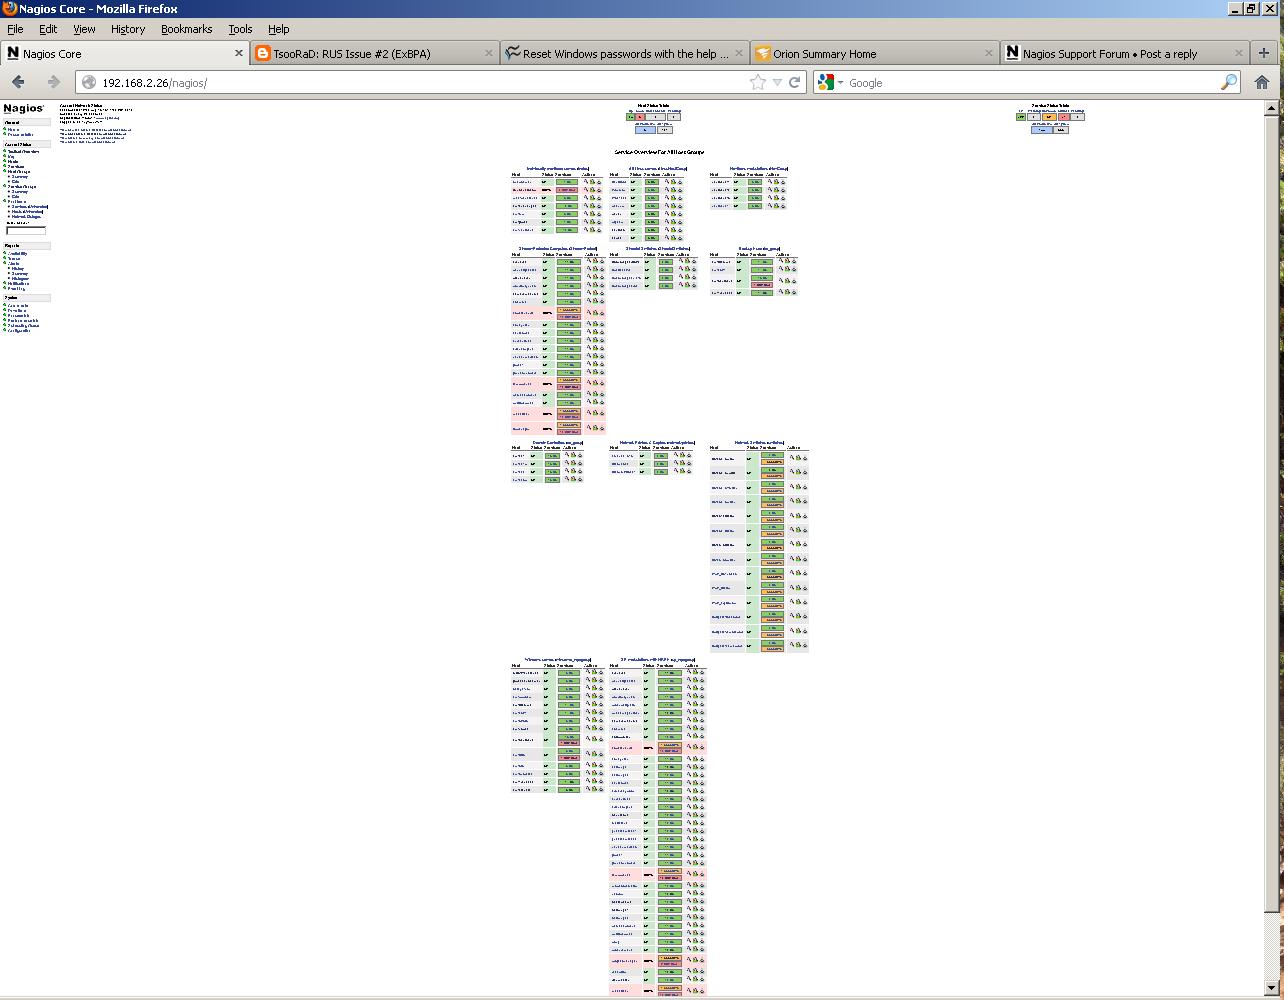Screen dimensions: 1284x1000
Task: Open the Tools menu
Action: tap(240, 29)
